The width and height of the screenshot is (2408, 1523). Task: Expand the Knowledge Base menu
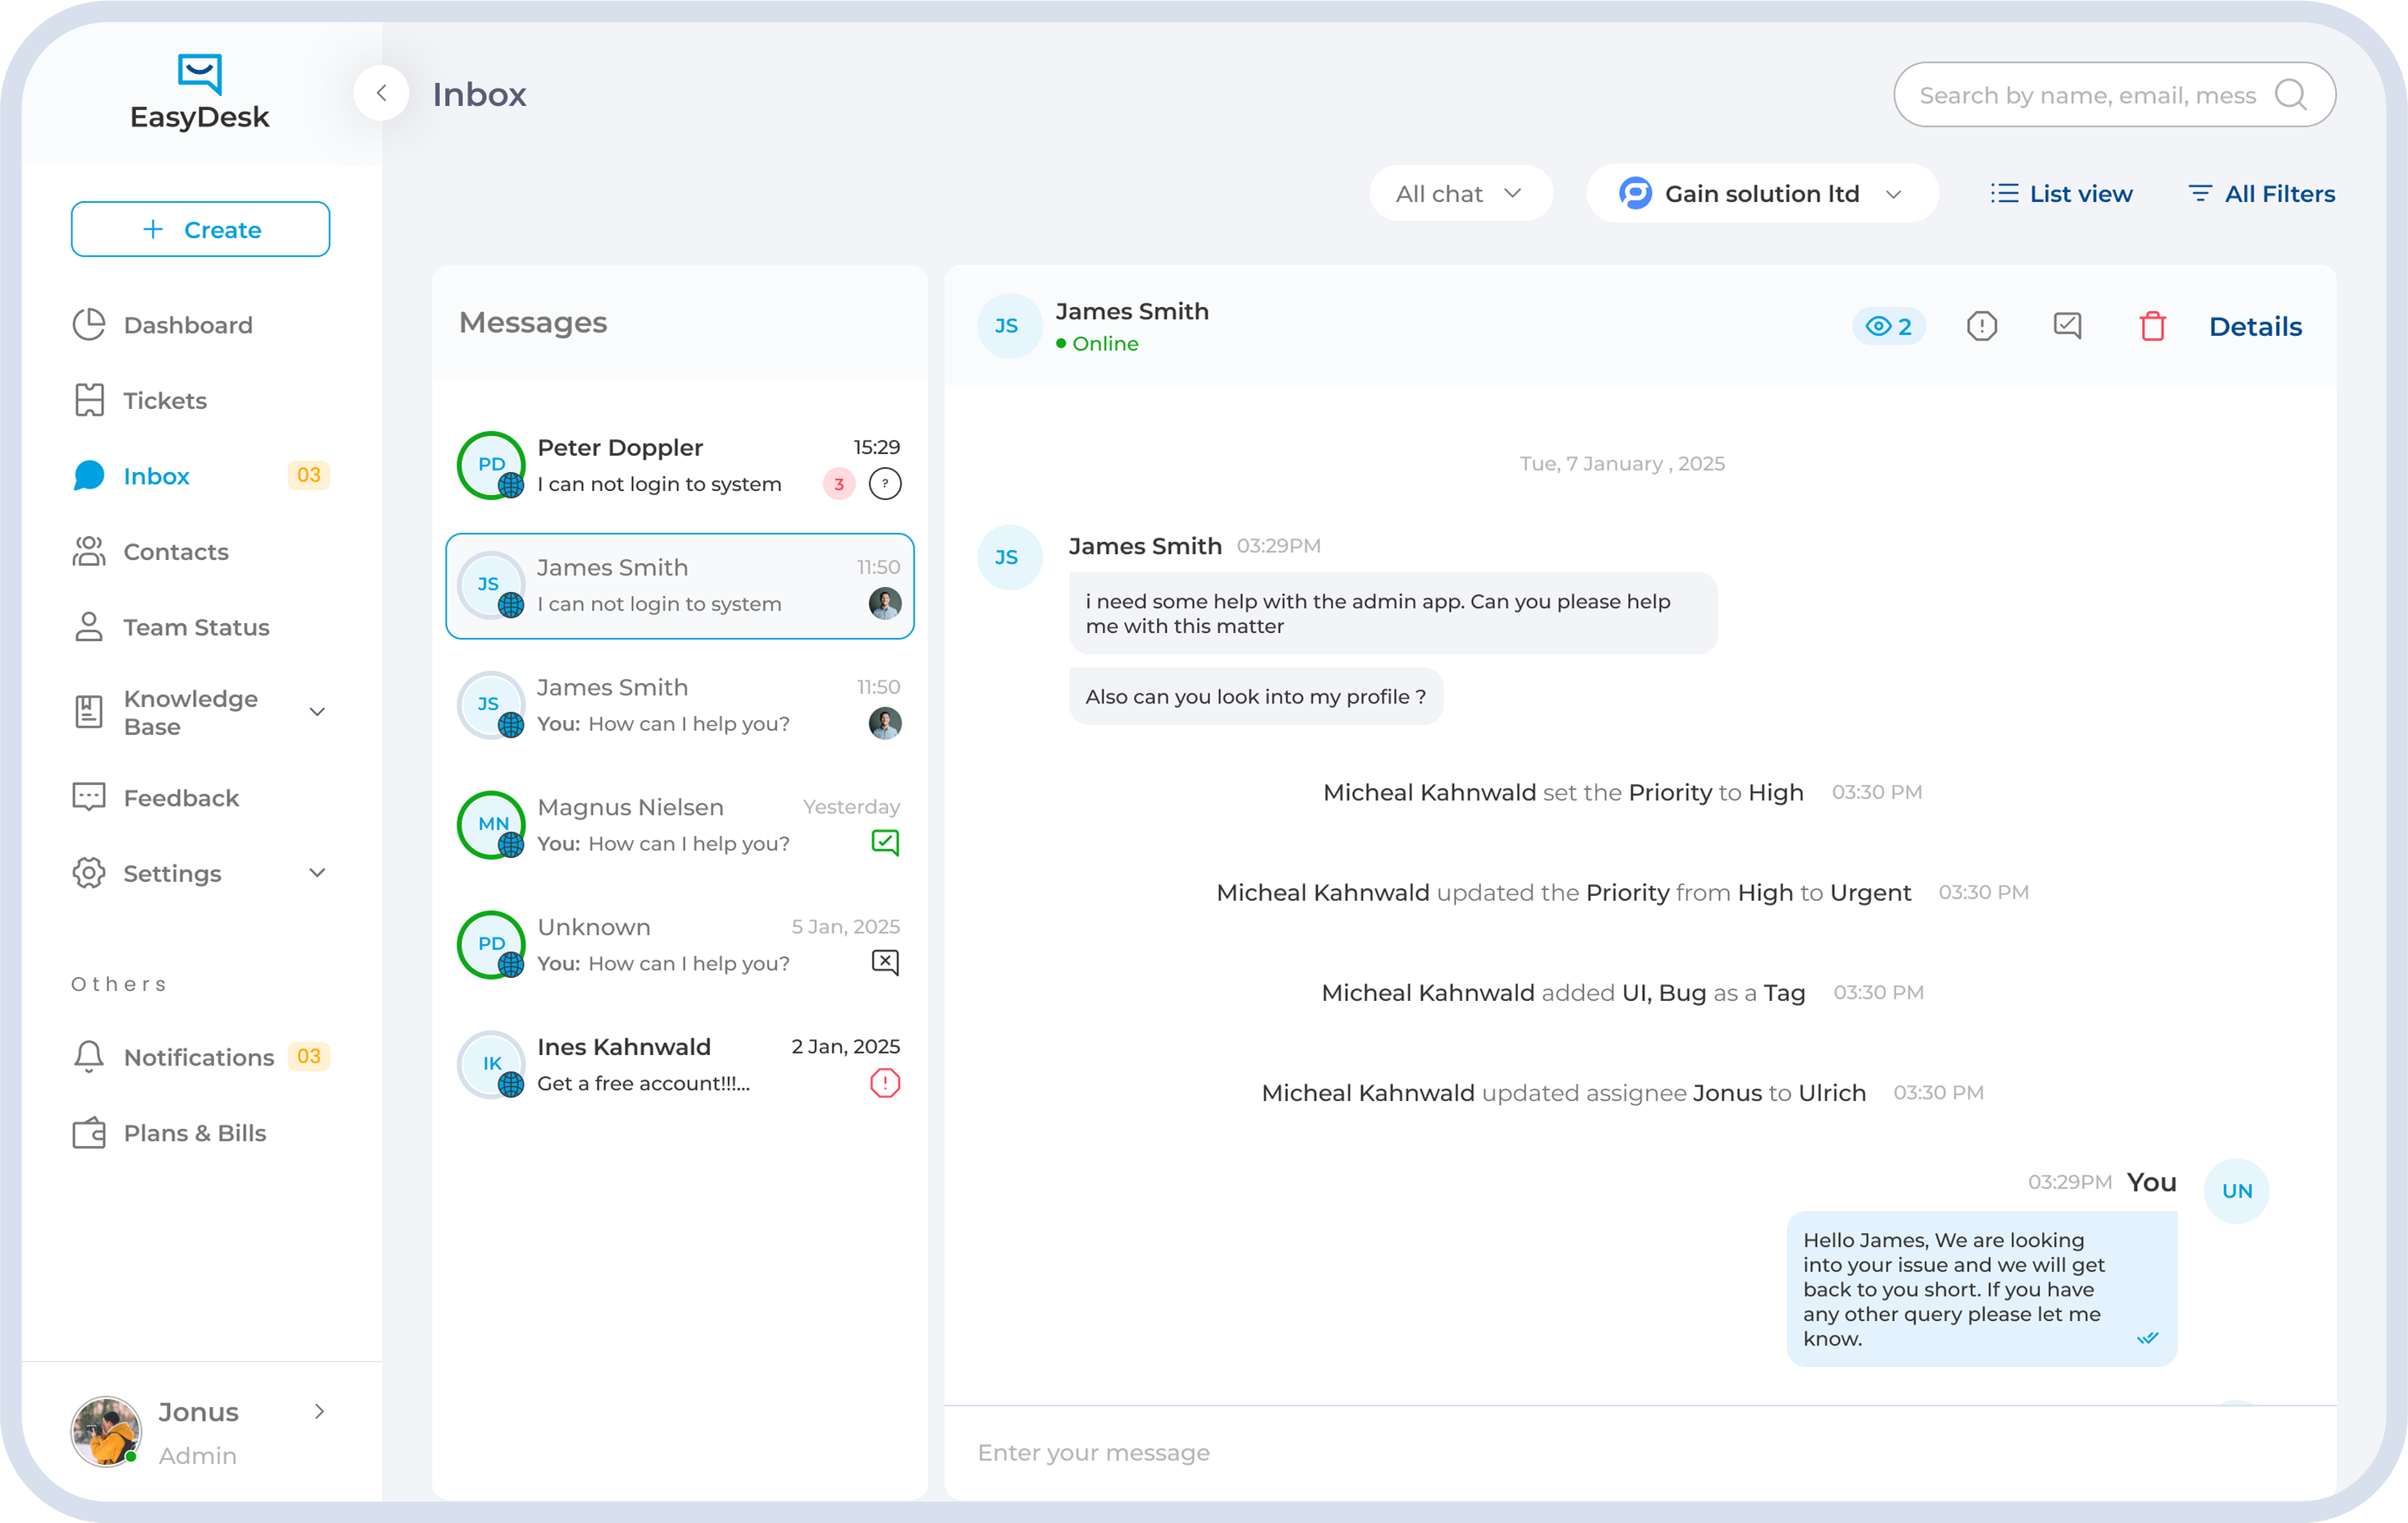190,712
